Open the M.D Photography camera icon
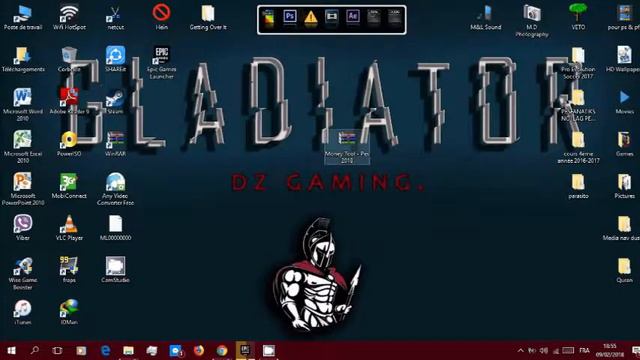The width and height of the screenshot is (640, 360). point(532,20)
